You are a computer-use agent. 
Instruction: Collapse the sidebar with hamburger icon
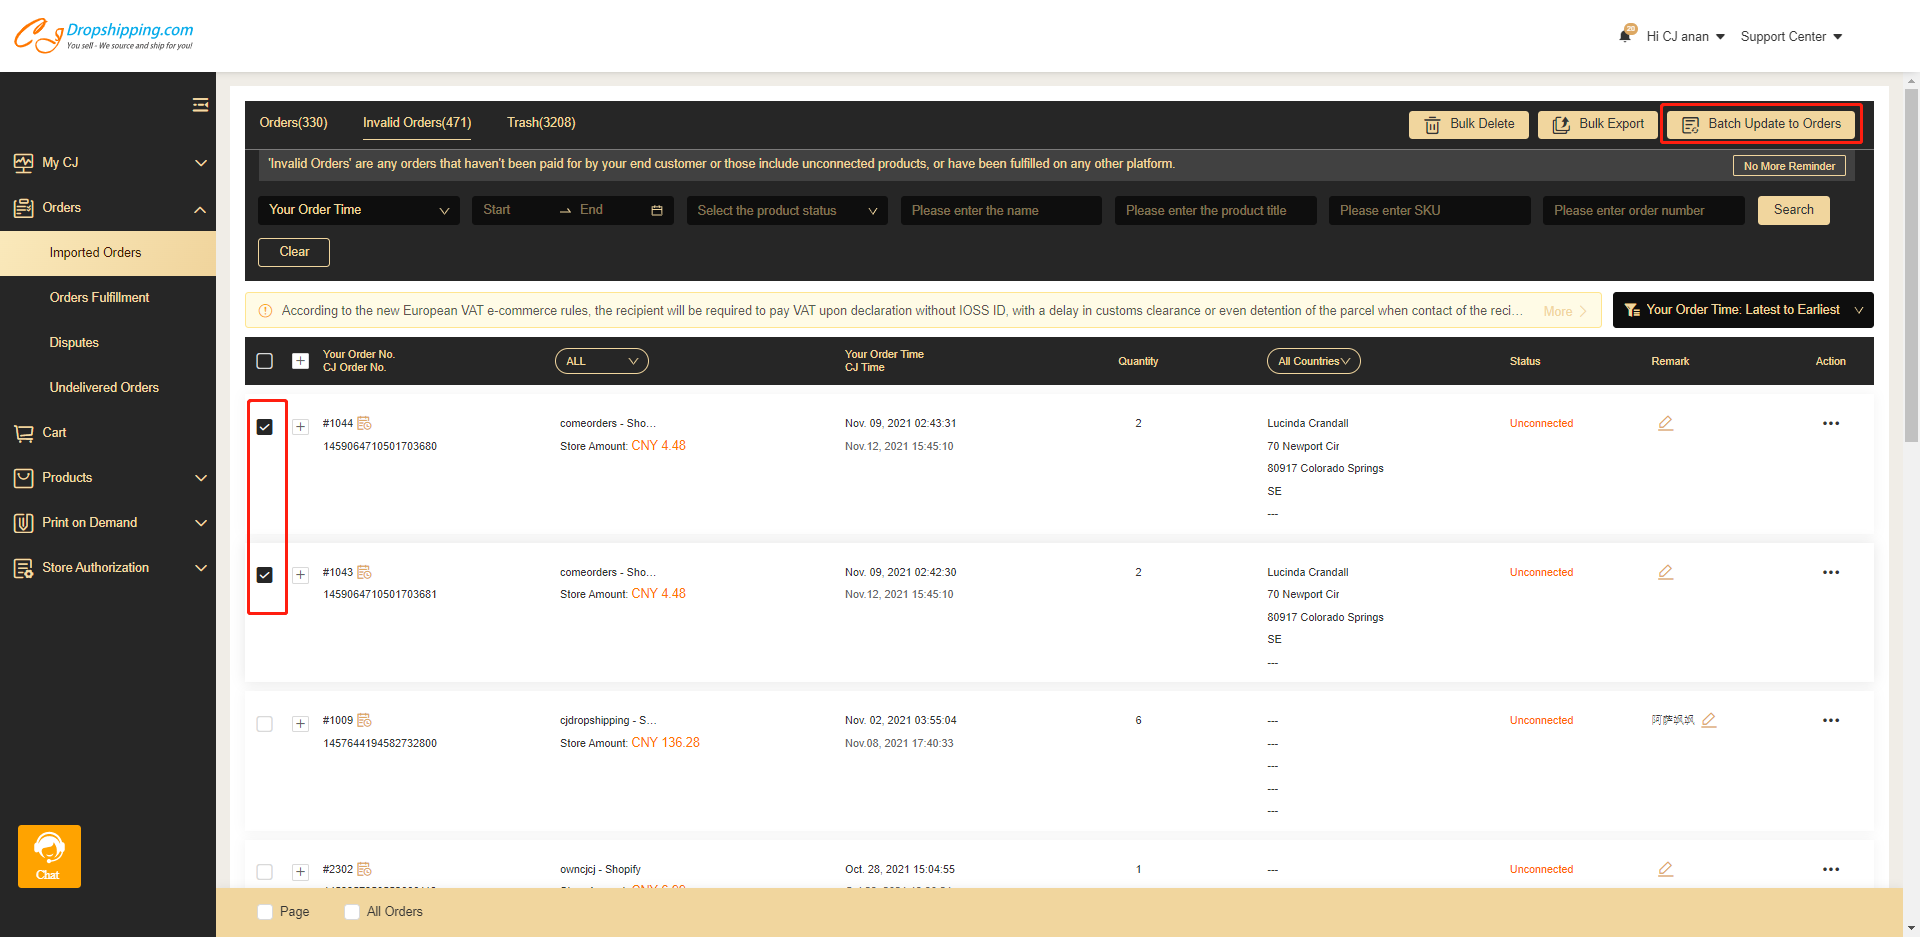pos(200,105)
